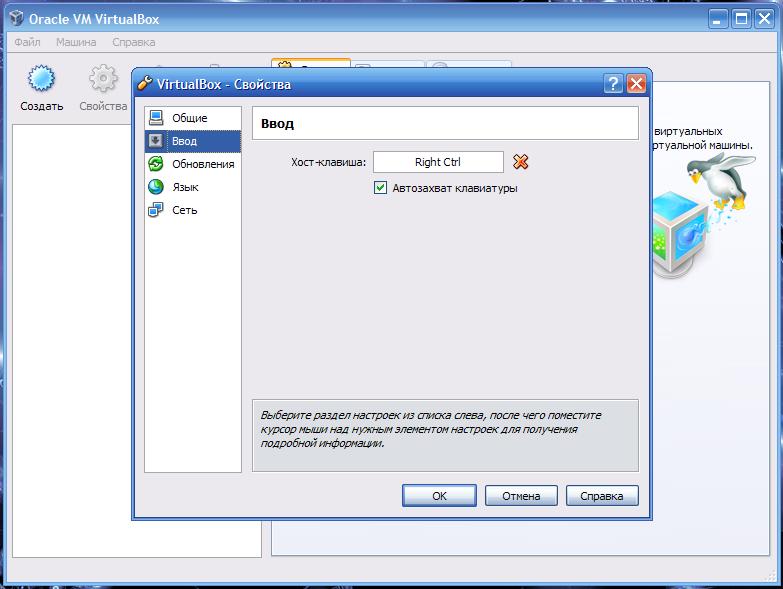
Task: Select the Ввод settings category
Action: pyautogui.click(x=193, y=141)
